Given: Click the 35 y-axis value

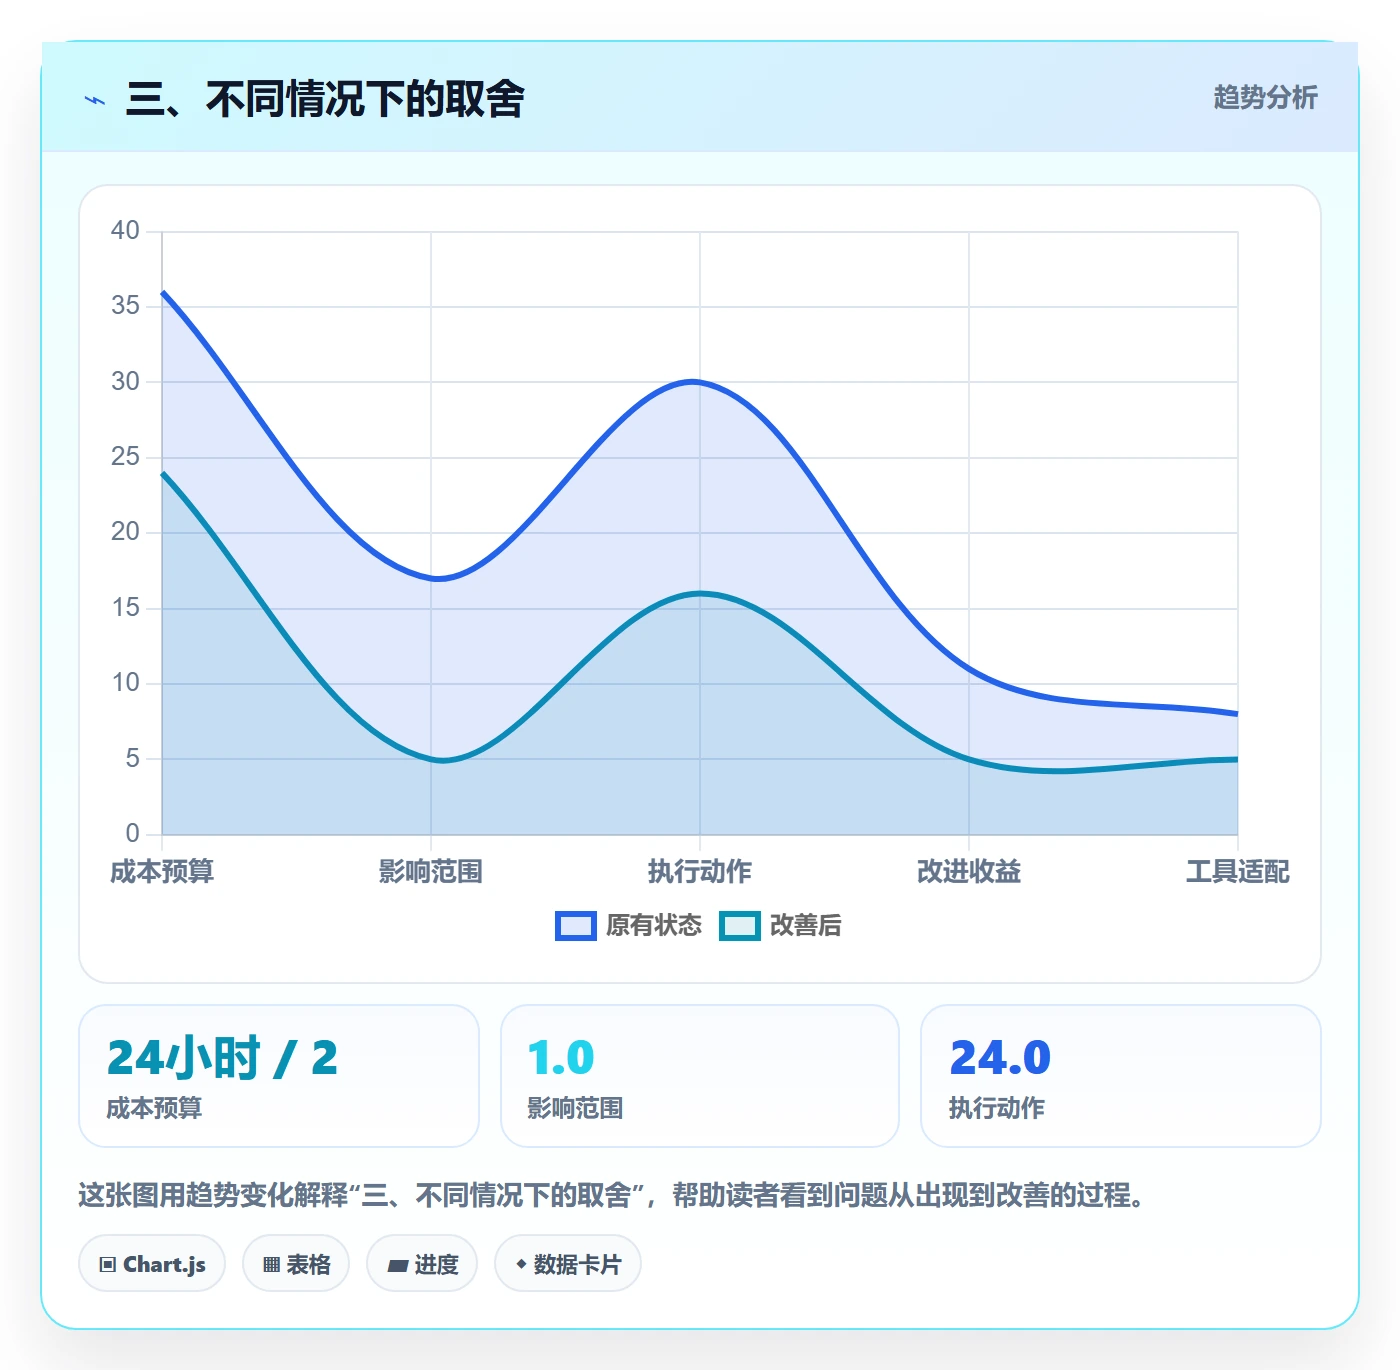Looking at the screenshot, I should click(x=125, y=306).
